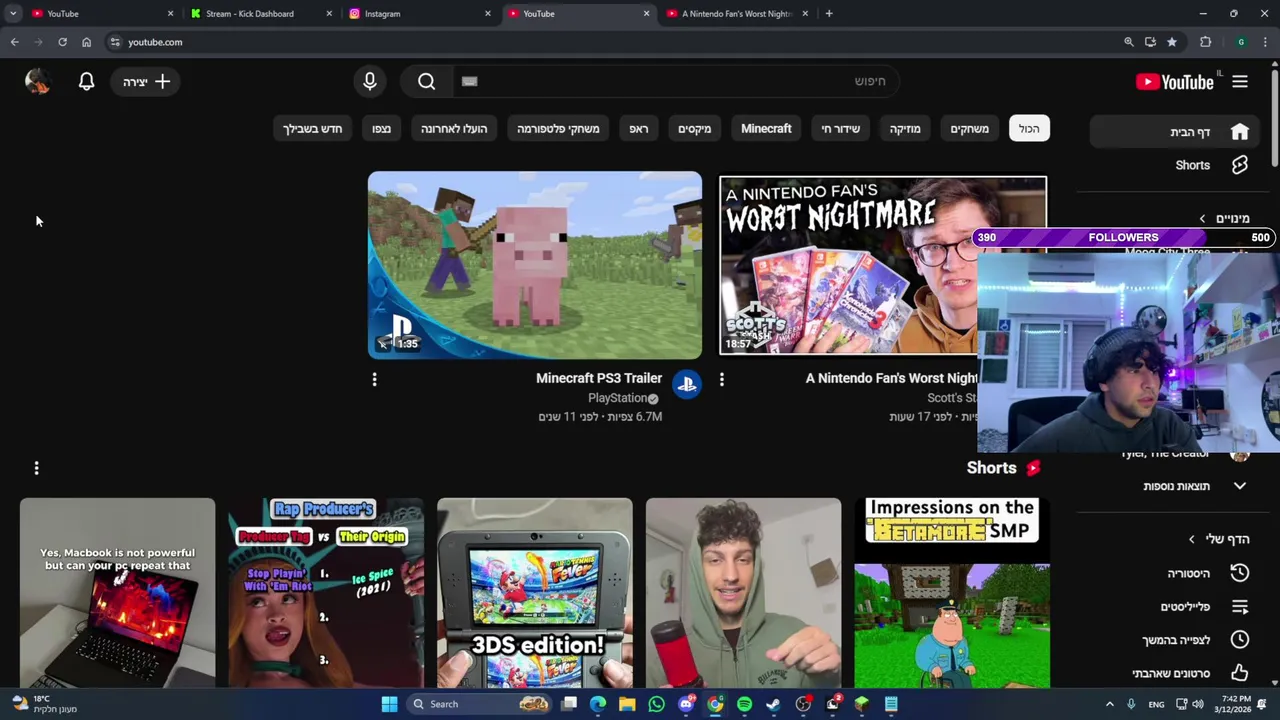Open Shorts in the sidebar
This screenshot has height=720, width=1280.
(x=1177, y=165)
